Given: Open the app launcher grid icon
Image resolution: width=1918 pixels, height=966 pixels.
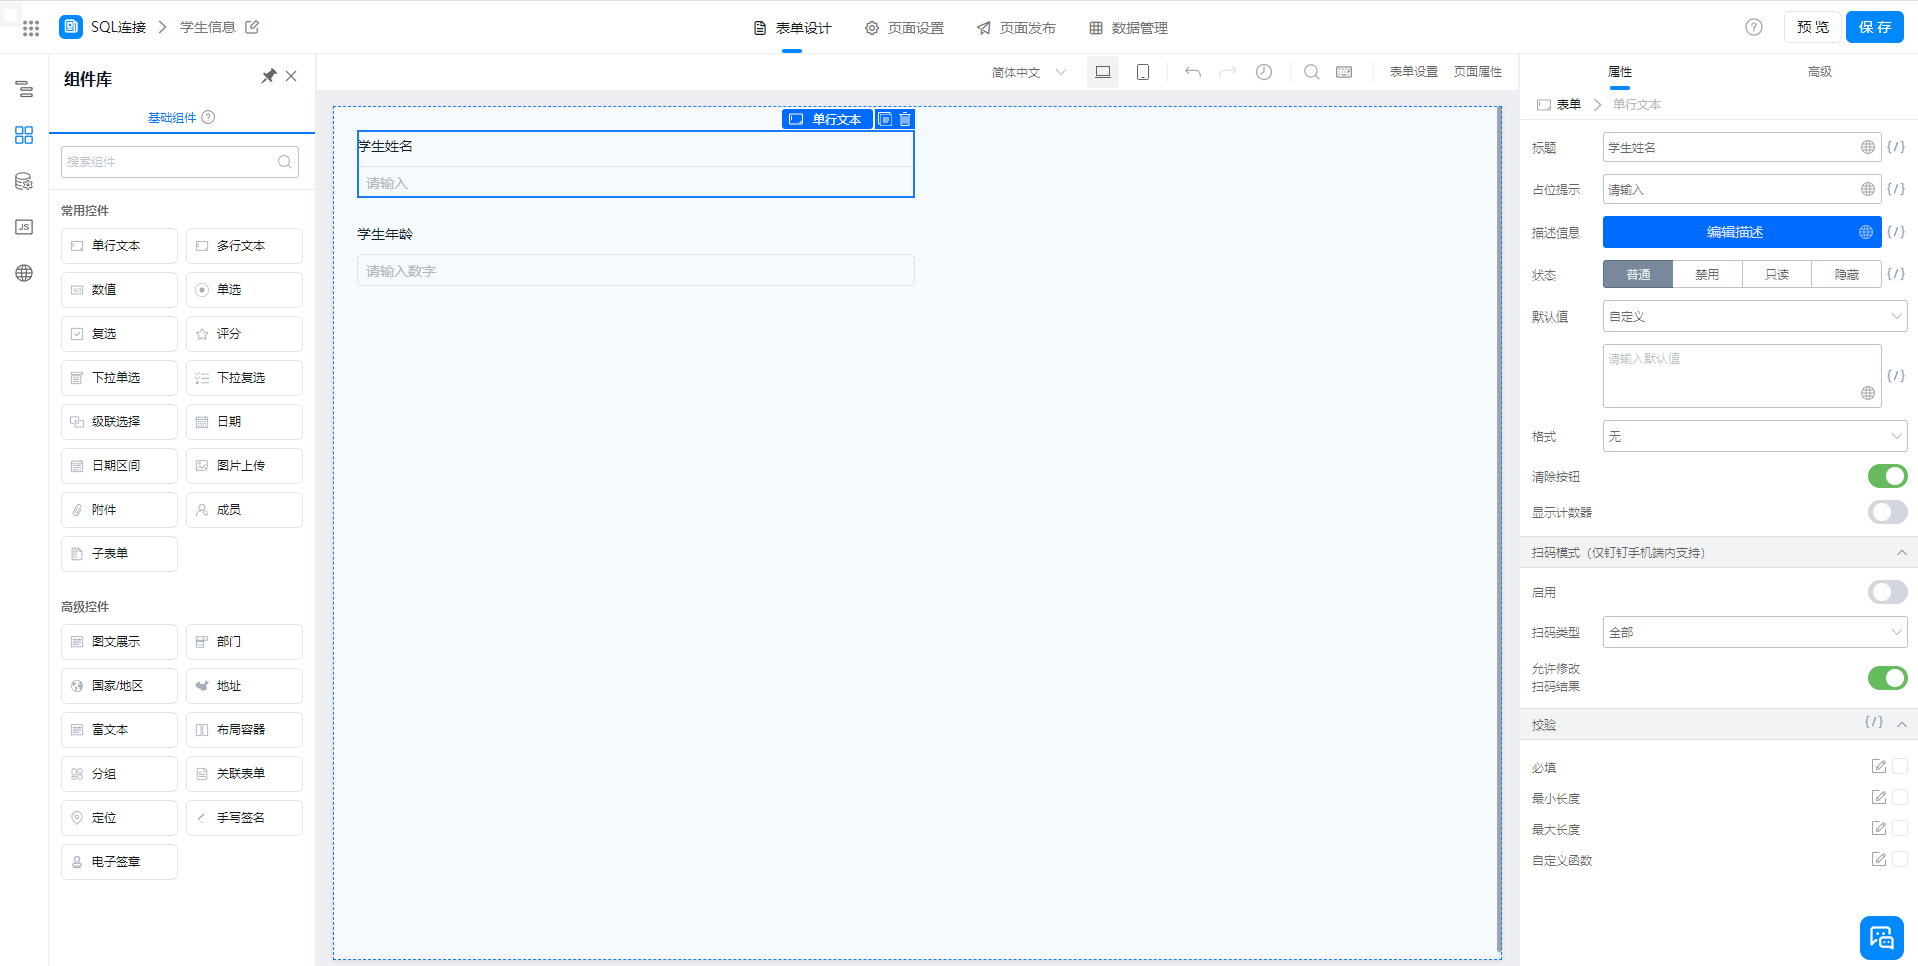Looking at the screenshot, I should 31,28.
